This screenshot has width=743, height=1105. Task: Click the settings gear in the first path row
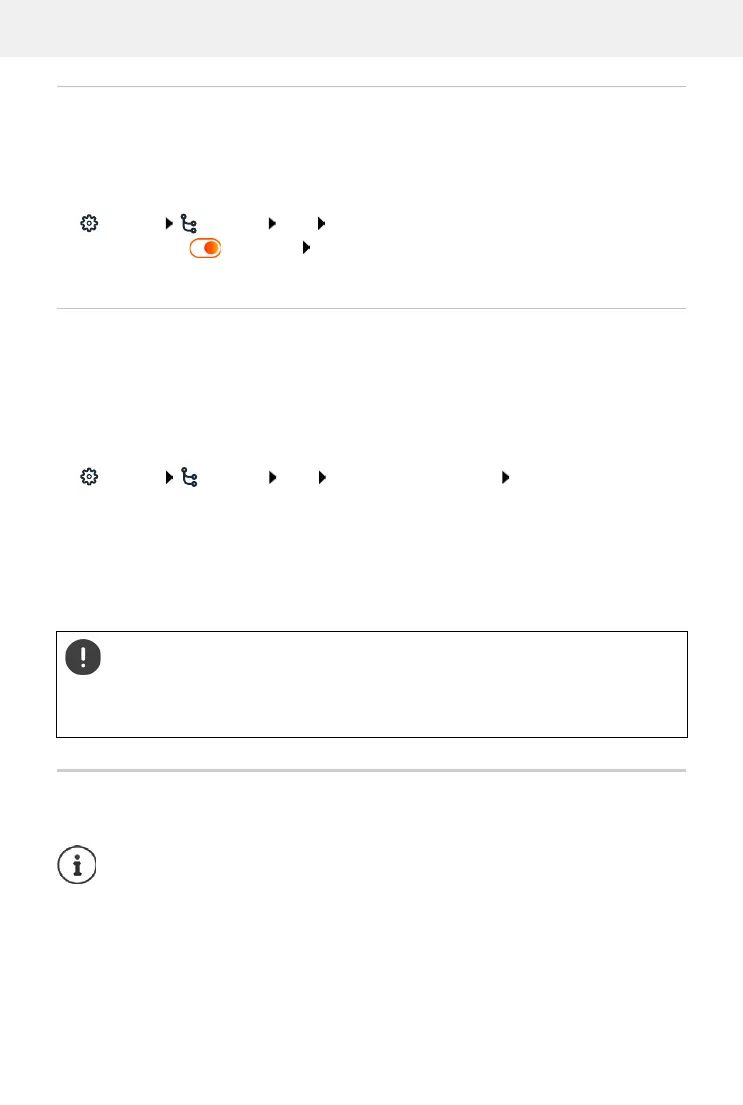(88, 224)
